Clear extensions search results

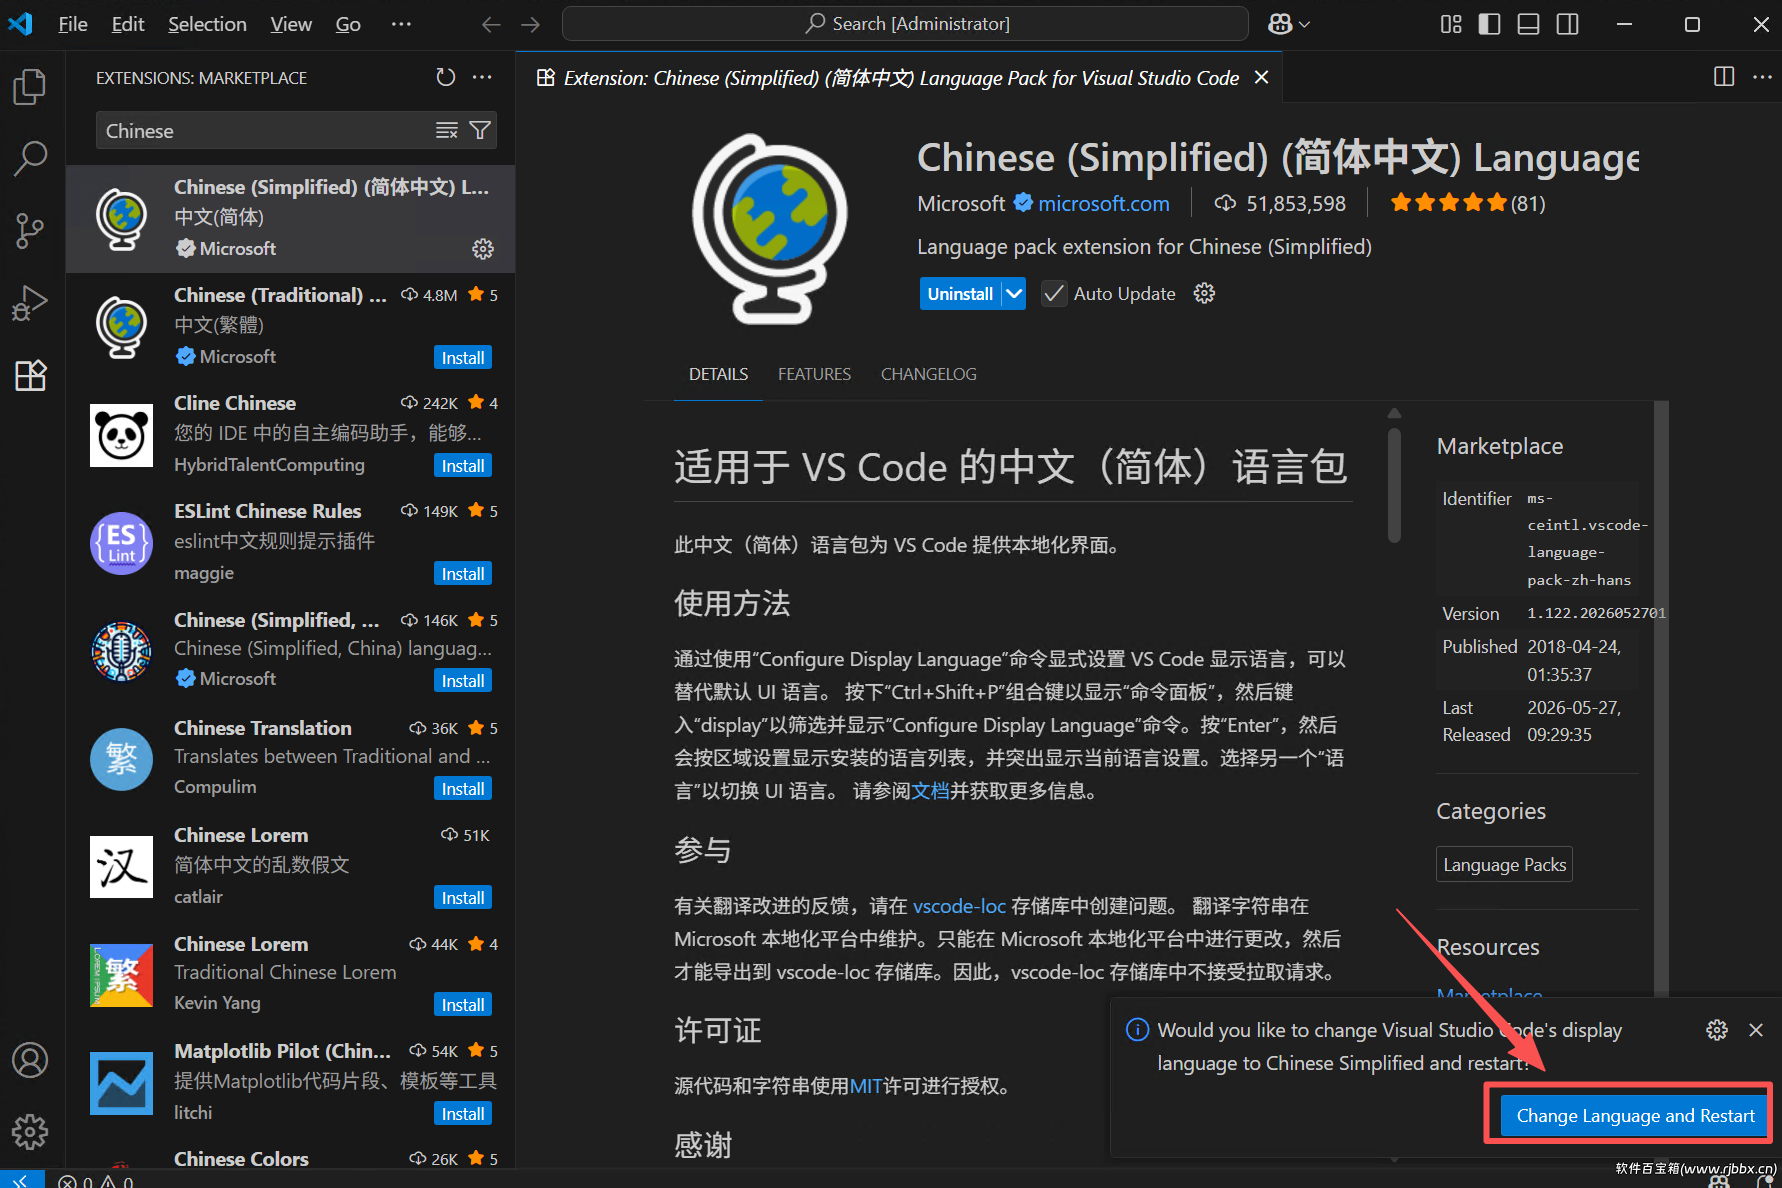tap(446, 131)
